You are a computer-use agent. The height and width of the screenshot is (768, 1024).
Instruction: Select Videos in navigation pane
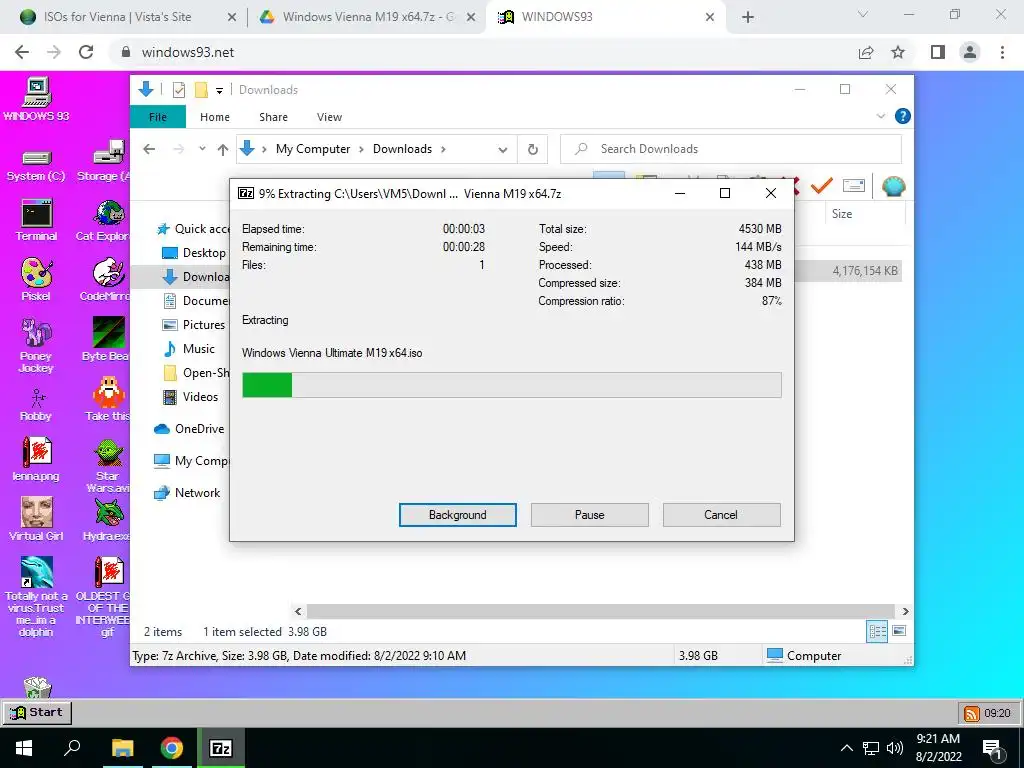pyautogui.click(x=190, y=396)
